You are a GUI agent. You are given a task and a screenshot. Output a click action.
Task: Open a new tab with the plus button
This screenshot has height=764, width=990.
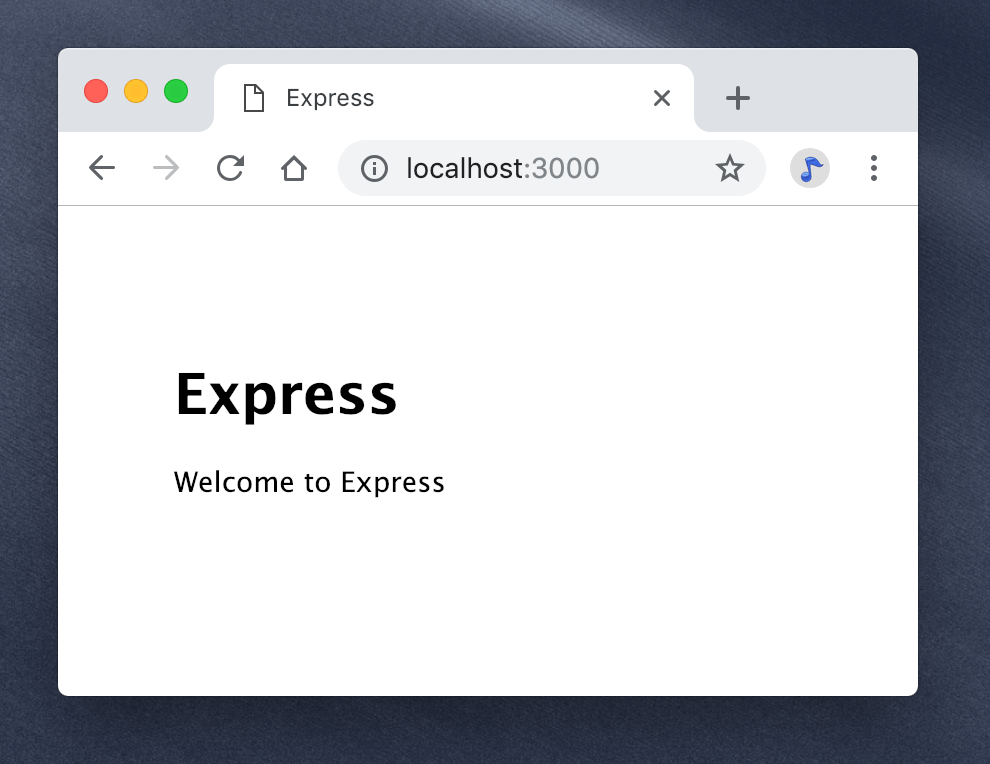point(737,97)
